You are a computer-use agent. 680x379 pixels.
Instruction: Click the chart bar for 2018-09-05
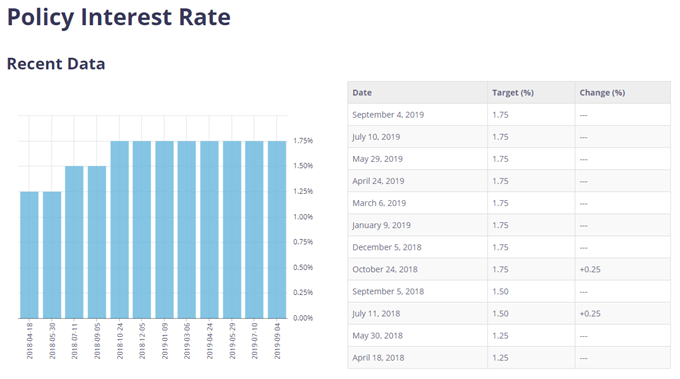pos(97,242)
